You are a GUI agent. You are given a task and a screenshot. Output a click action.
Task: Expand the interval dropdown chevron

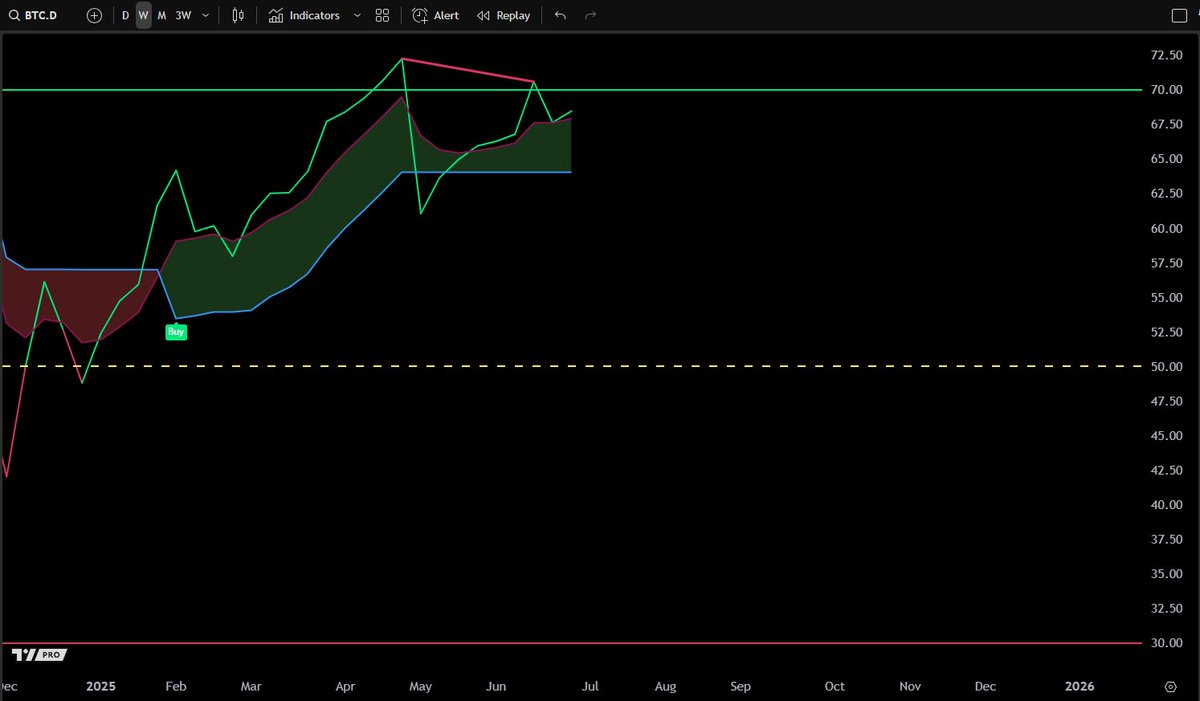click(x=205, y=15)
